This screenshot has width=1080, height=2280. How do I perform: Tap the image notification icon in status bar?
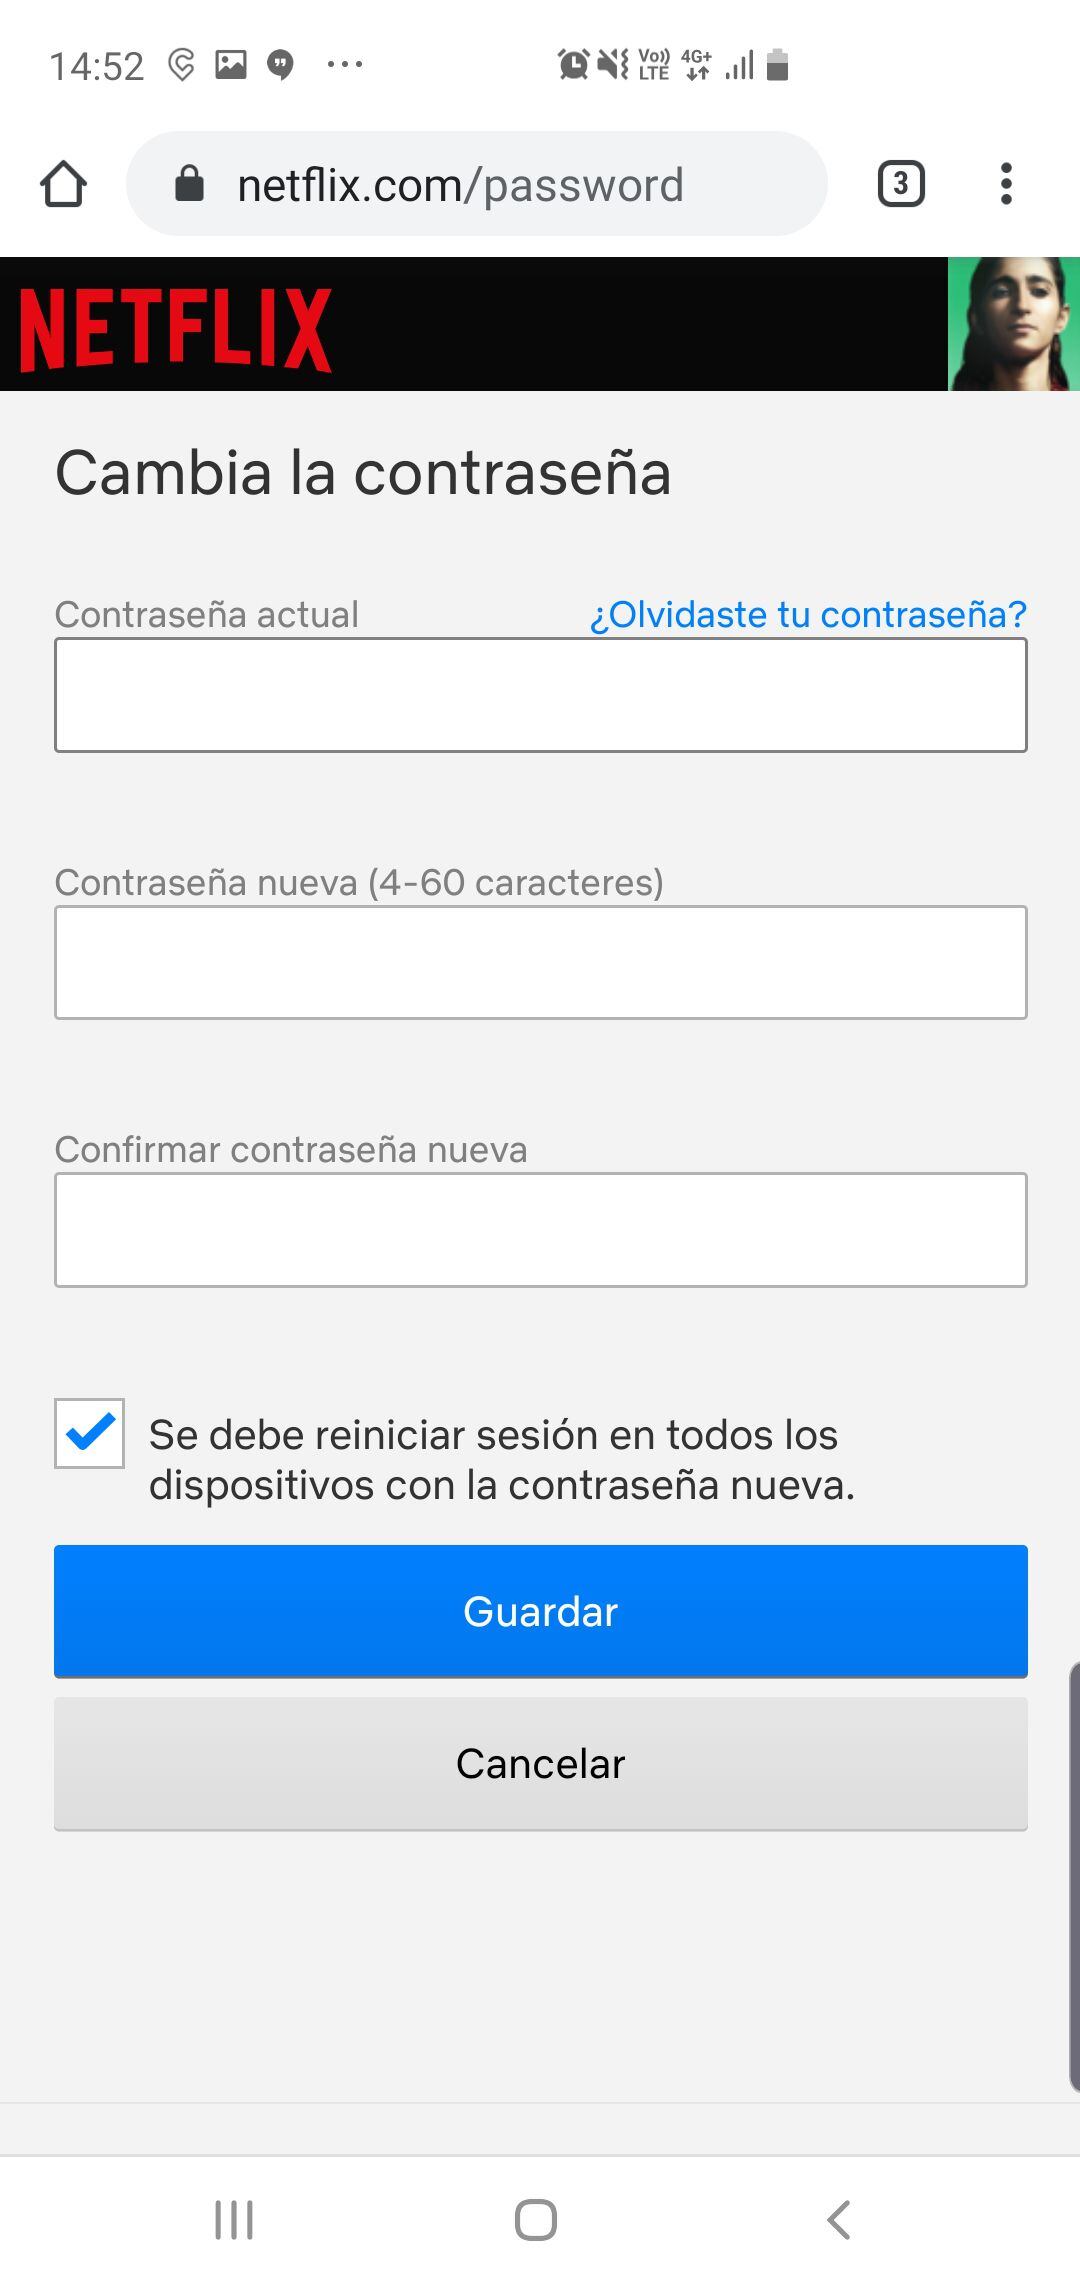(x=231, y=65)
